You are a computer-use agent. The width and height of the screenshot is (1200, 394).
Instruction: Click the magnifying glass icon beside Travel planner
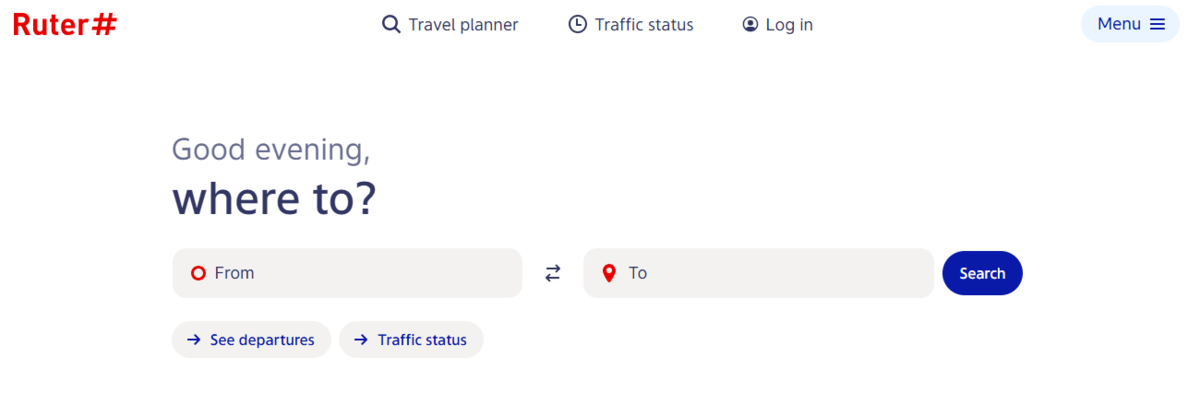(x=391, y=24)
